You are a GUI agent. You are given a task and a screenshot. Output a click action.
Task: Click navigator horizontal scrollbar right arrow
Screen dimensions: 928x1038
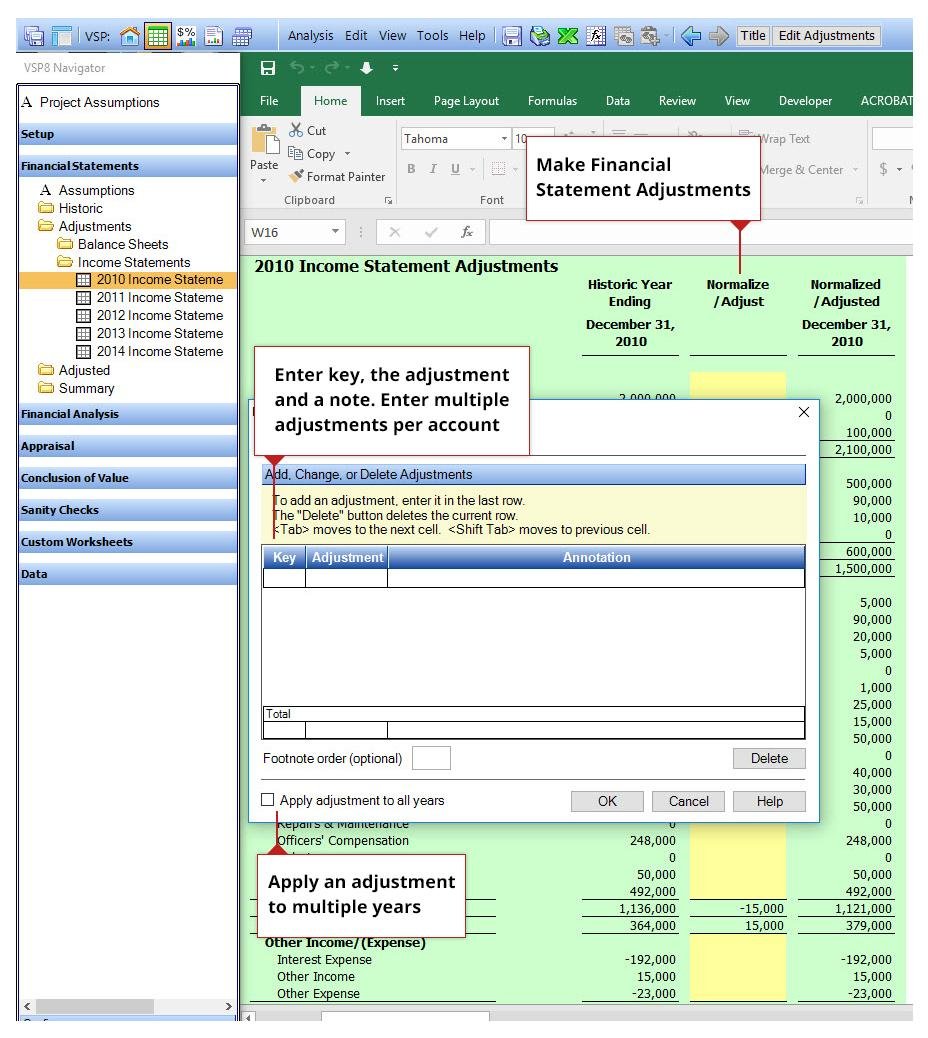(x=229, y=1006)
